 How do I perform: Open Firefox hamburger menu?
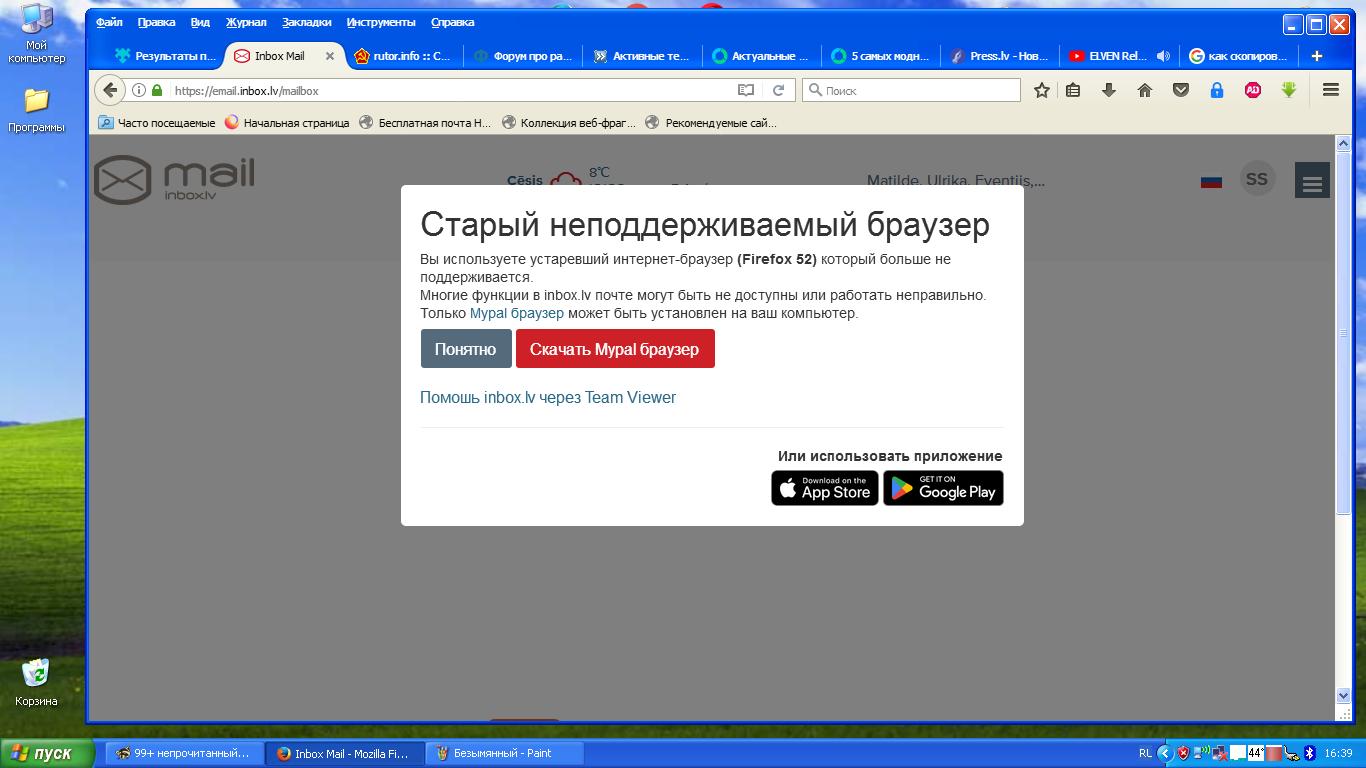[1331, 90]
